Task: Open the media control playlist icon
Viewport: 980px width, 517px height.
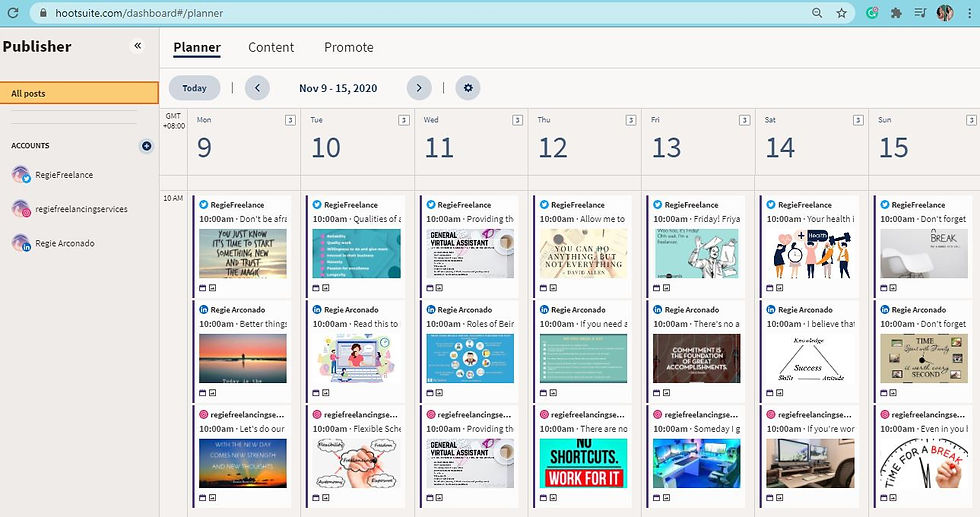Action: point(920,13)
